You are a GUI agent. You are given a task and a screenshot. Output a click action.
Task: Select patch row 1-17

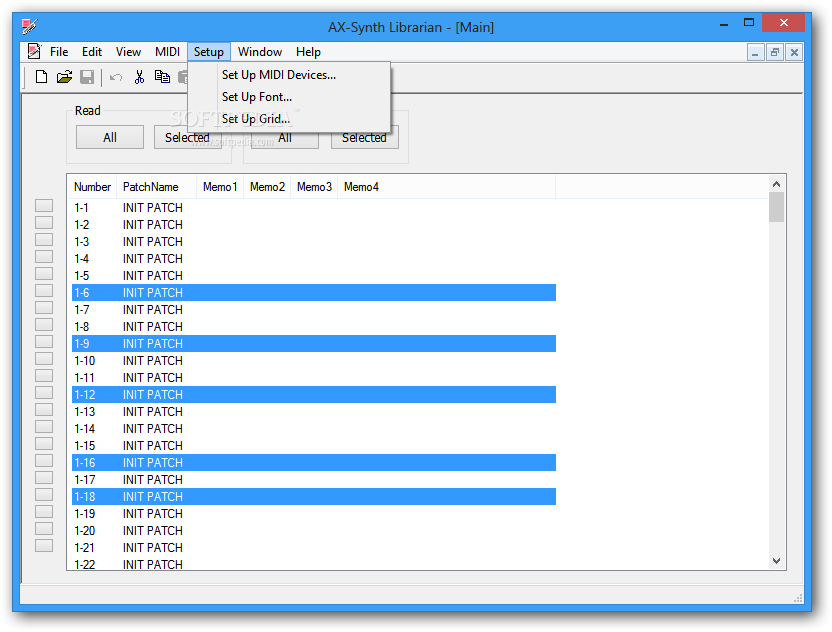point(314,479)
